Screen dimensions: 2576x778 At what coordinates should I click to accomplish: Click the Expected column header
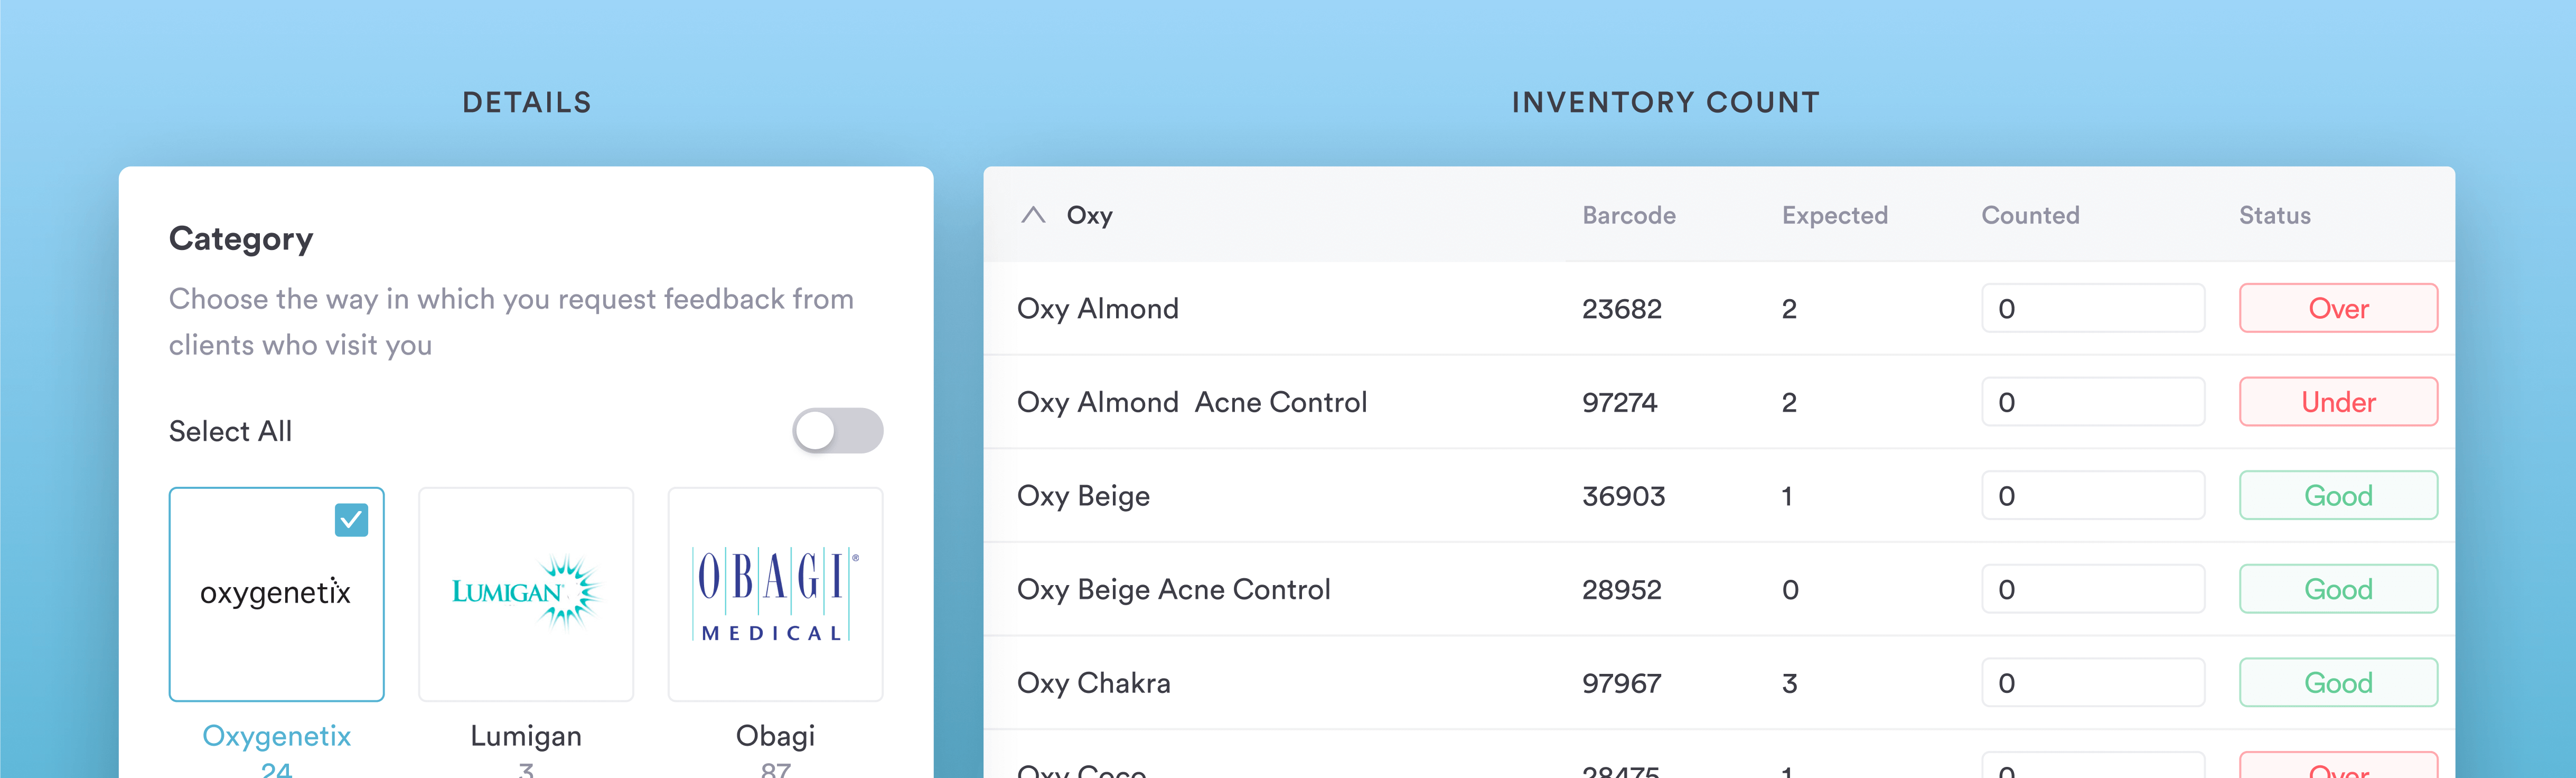click(1834, 215)
